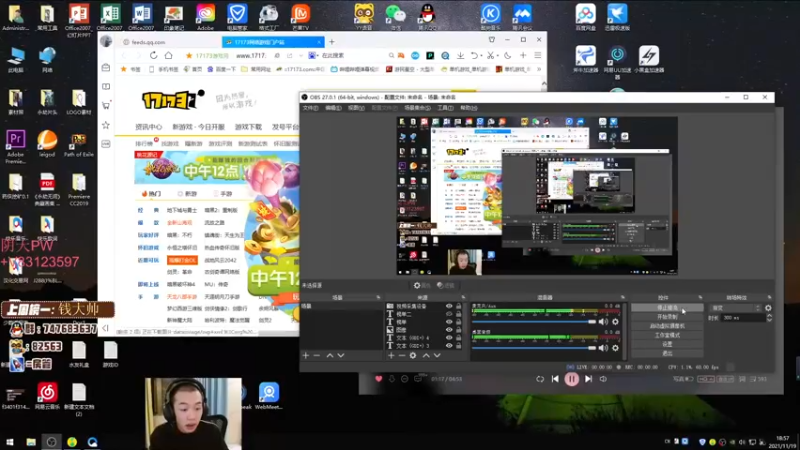Open favorites star in browser sidebar
The width and height of the screenshot is (800, 450).
106,125
